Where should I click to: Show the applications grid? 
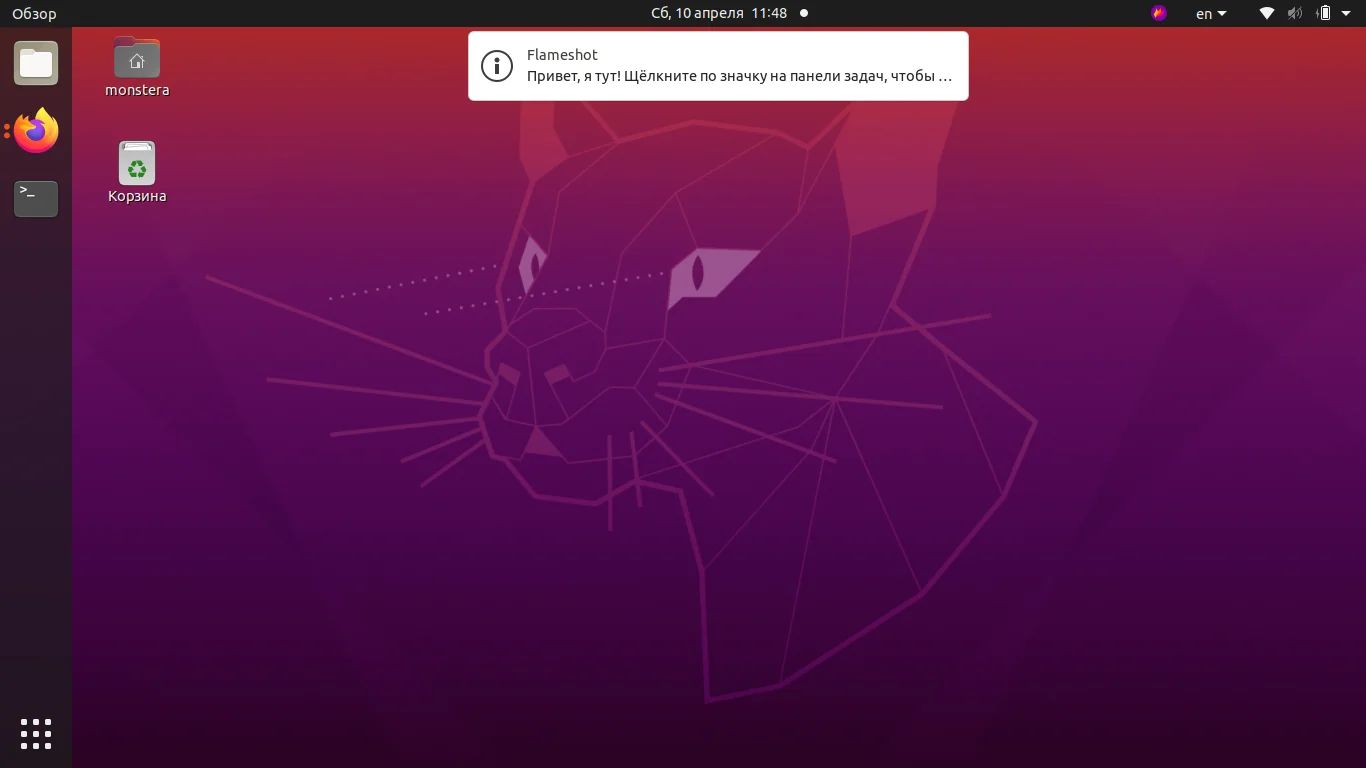coord(35,733)
